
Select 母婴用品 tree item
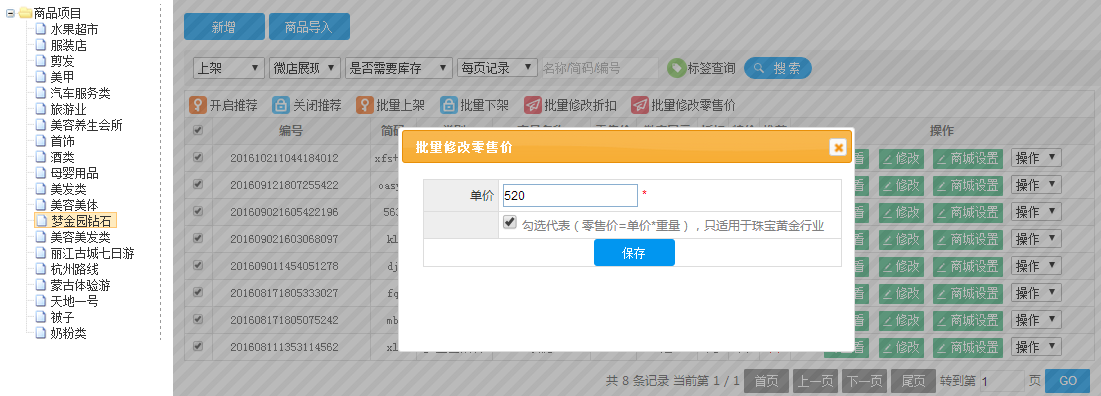coord(74,173)
